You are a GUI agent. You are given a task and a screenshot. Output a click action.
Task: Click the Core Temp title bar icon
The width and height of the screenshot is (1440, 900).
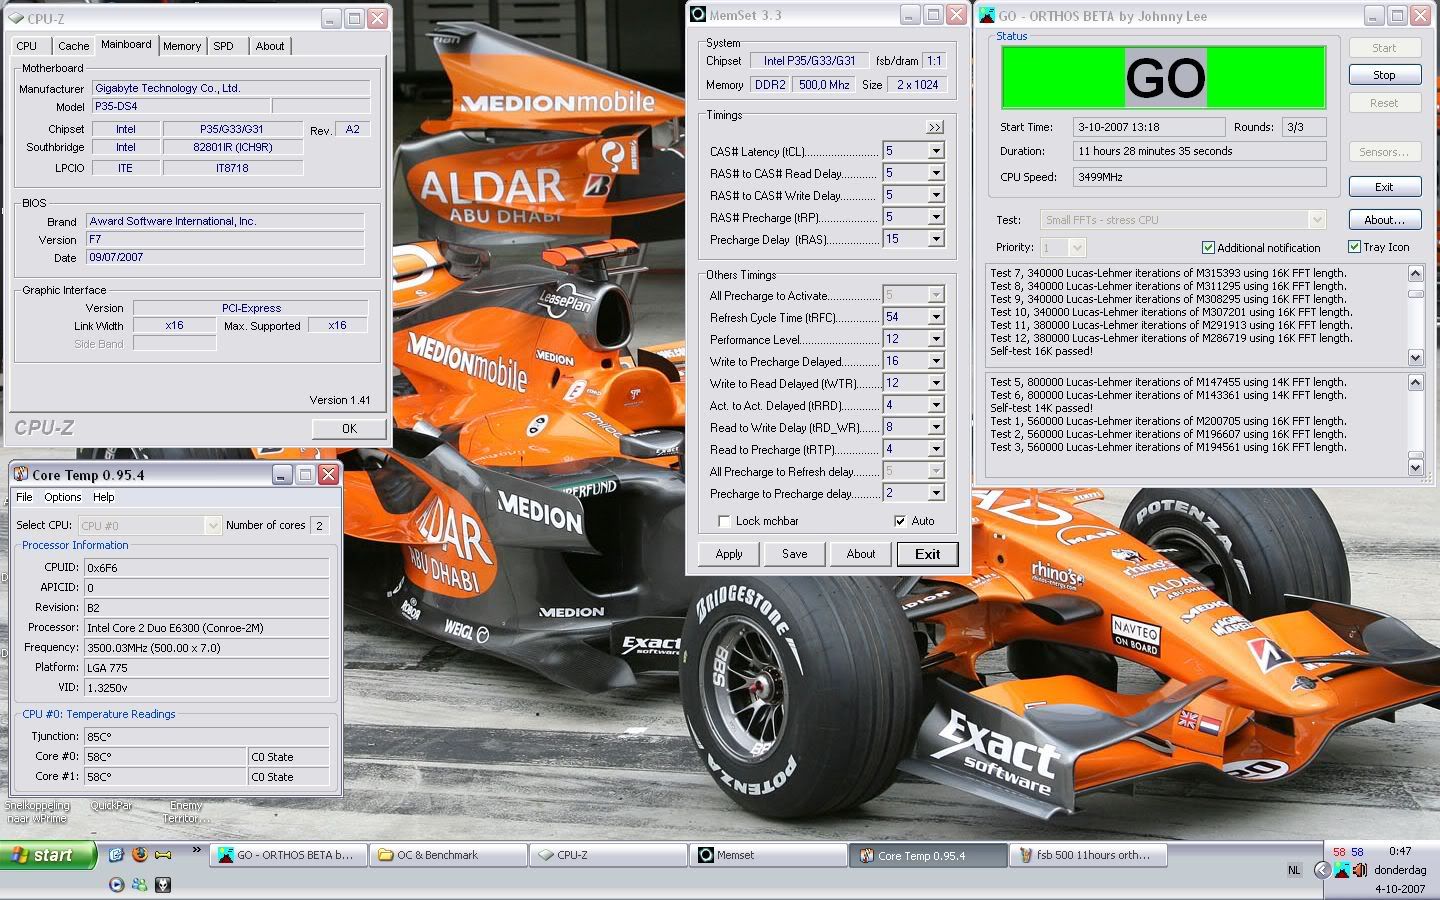point(20,474)
